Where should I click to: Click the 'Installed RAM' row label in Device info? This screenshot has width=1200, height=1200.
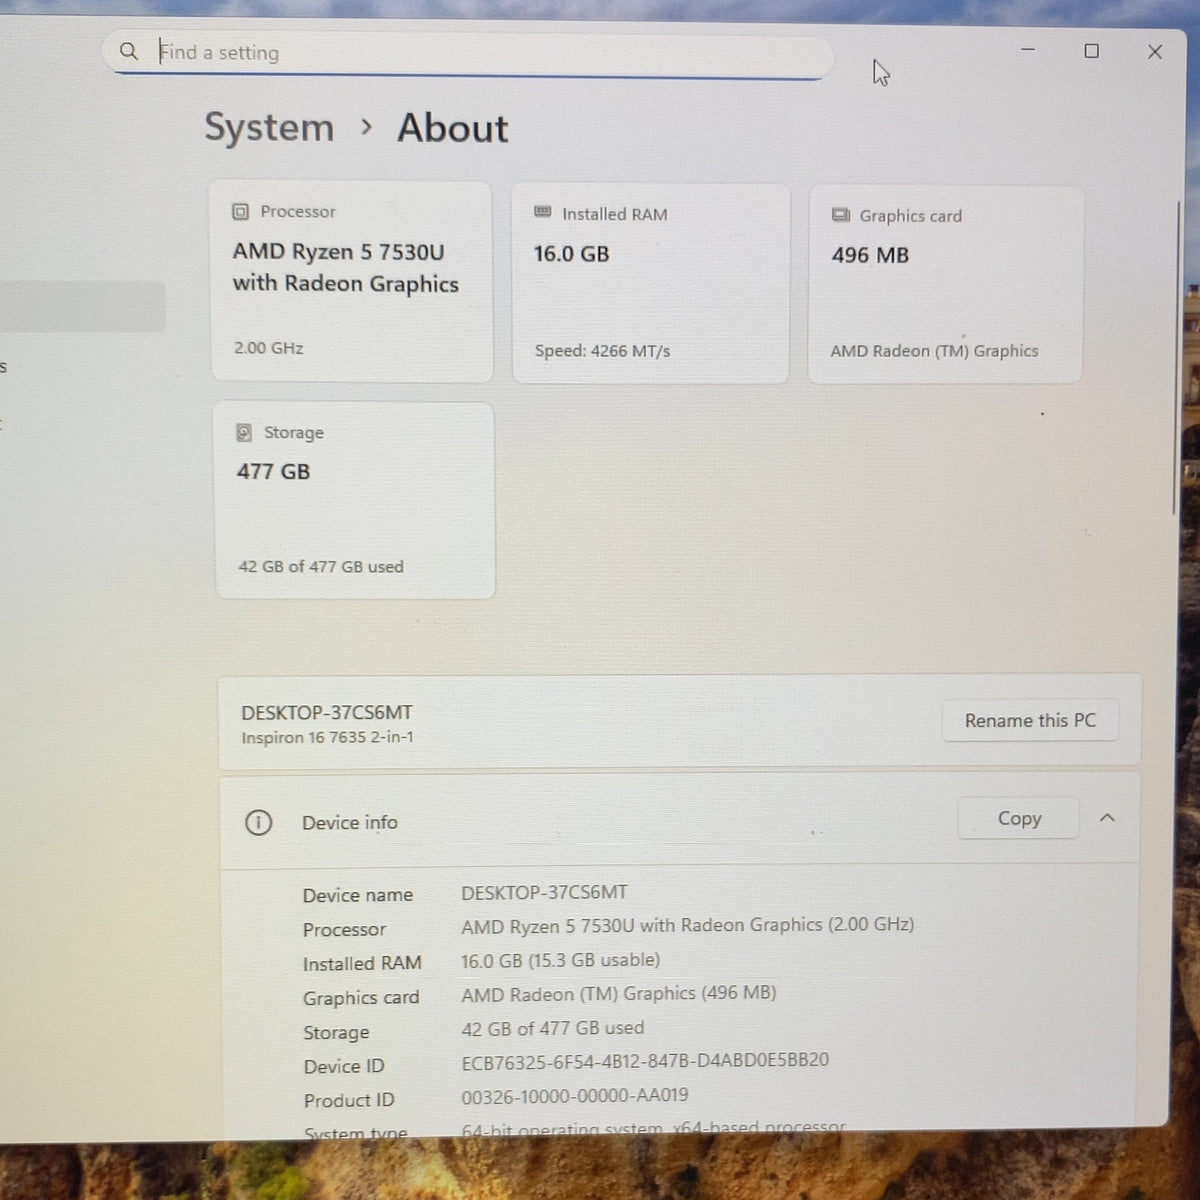click(x=362, y=963)
